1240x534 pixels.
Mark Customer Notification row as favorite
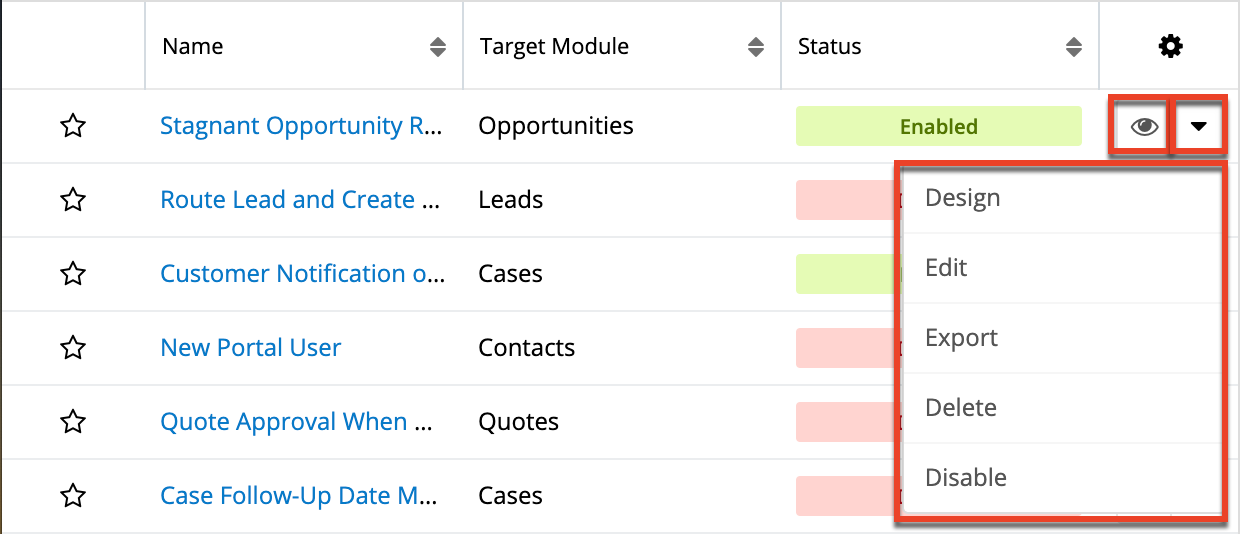pyautogui.click(x=73, y=275)
